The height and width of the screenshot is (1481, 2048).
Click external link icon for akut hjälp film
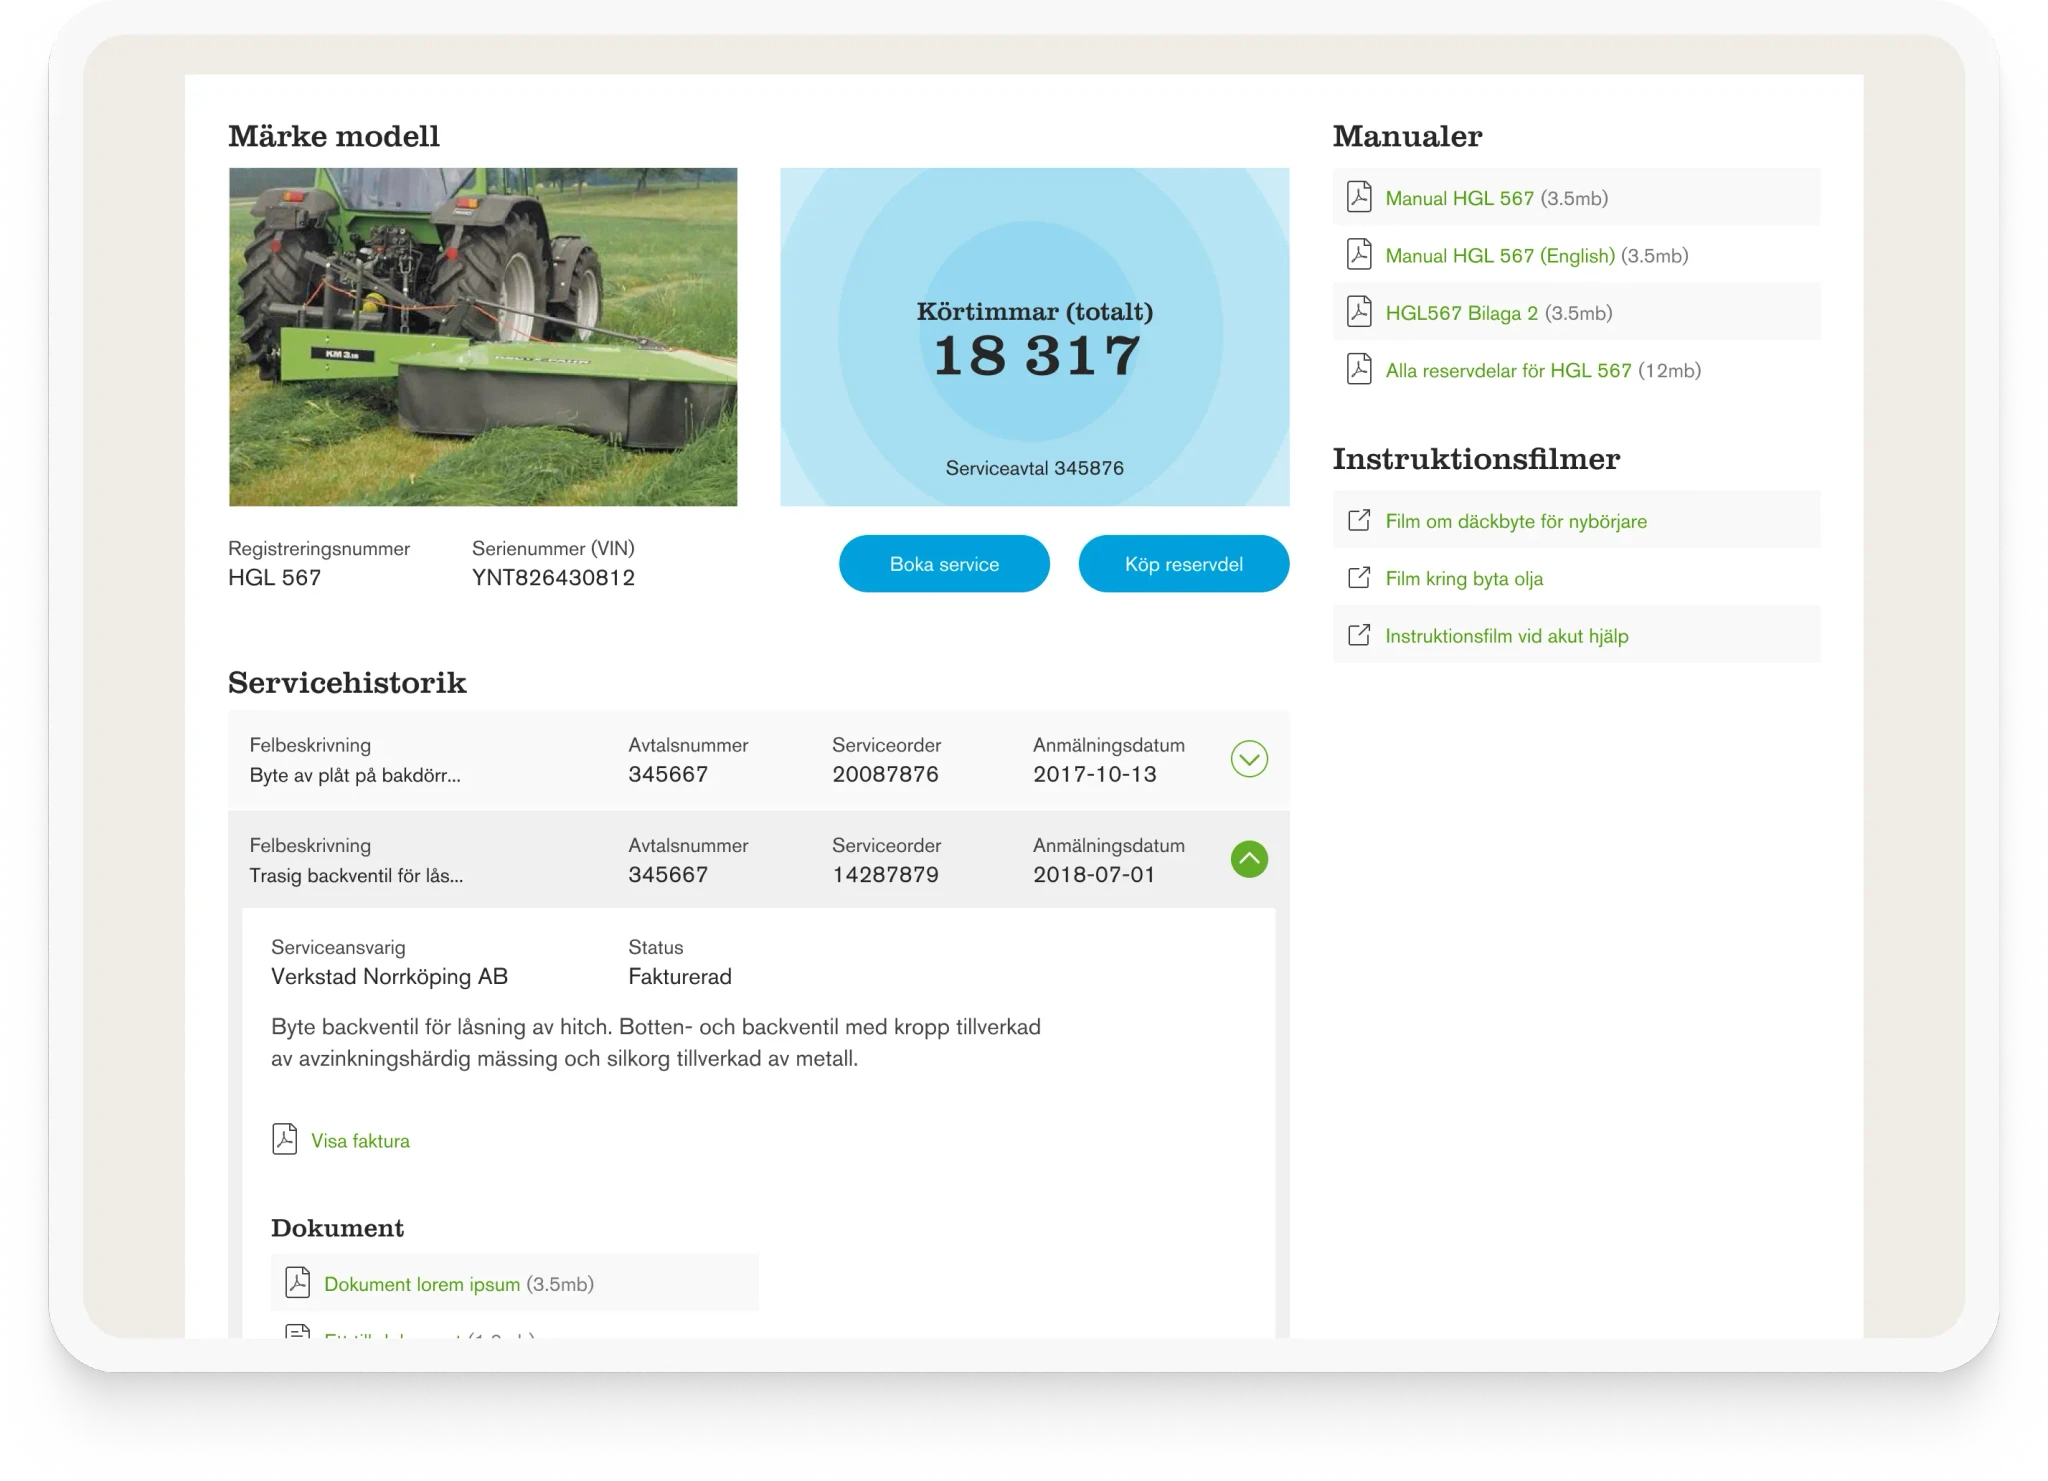(1358, 635)
